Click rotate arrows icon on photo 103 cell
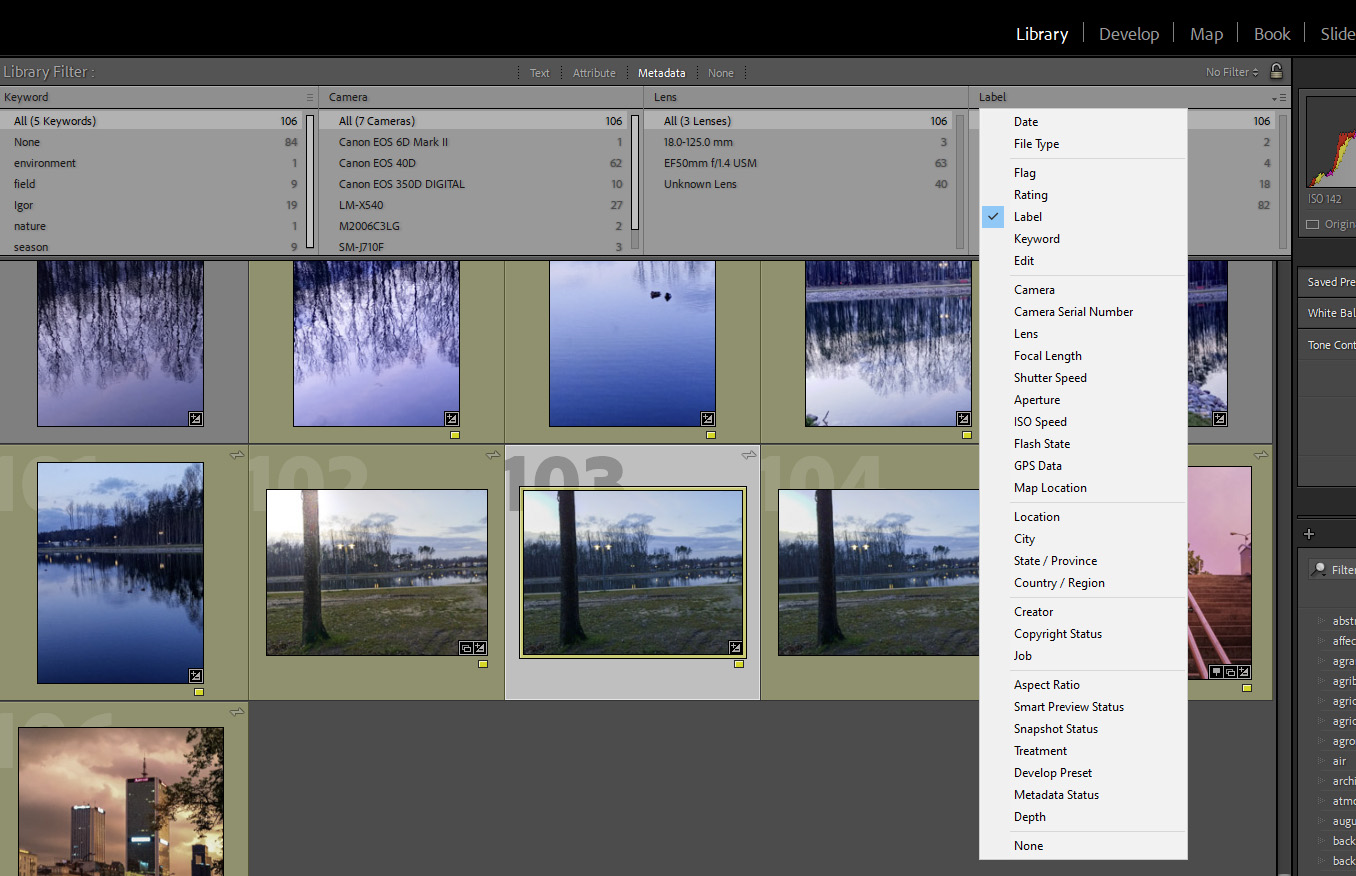The height and width of the screenshot is (876, 1356). click(x=749, y=456)
